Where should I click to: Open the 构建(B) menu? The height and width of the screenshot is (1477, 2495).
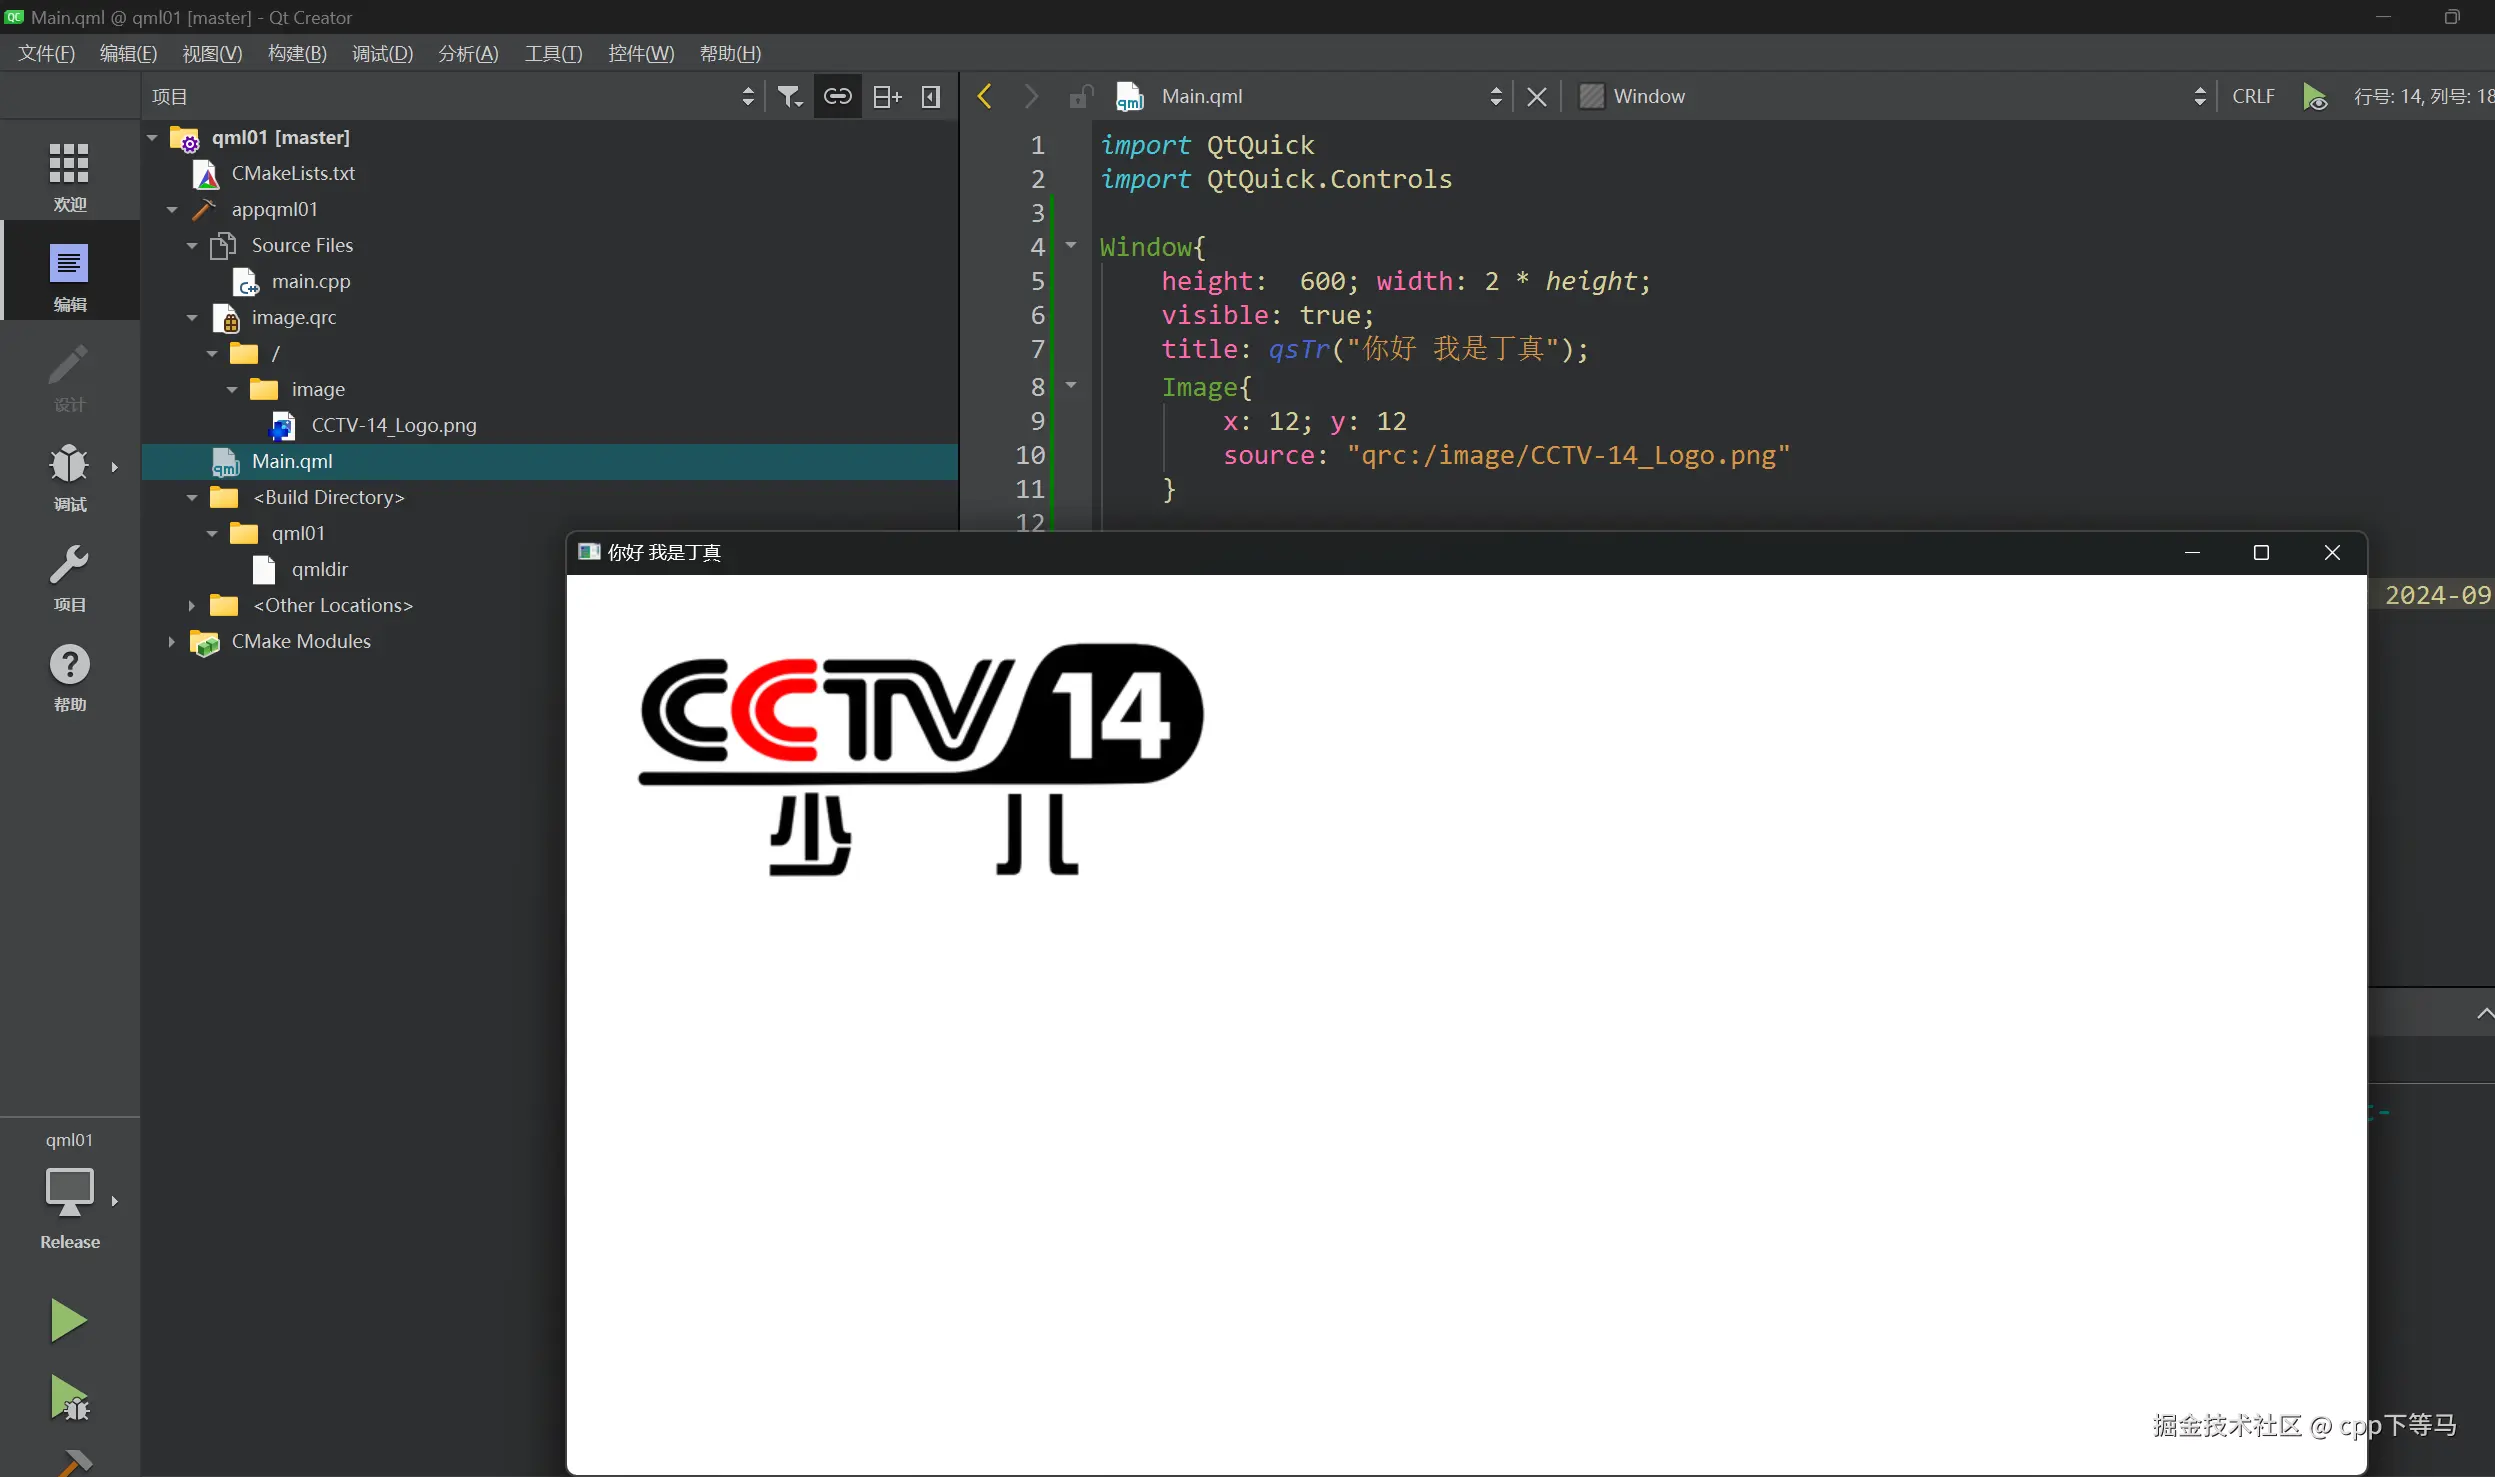tap(297, 53)
